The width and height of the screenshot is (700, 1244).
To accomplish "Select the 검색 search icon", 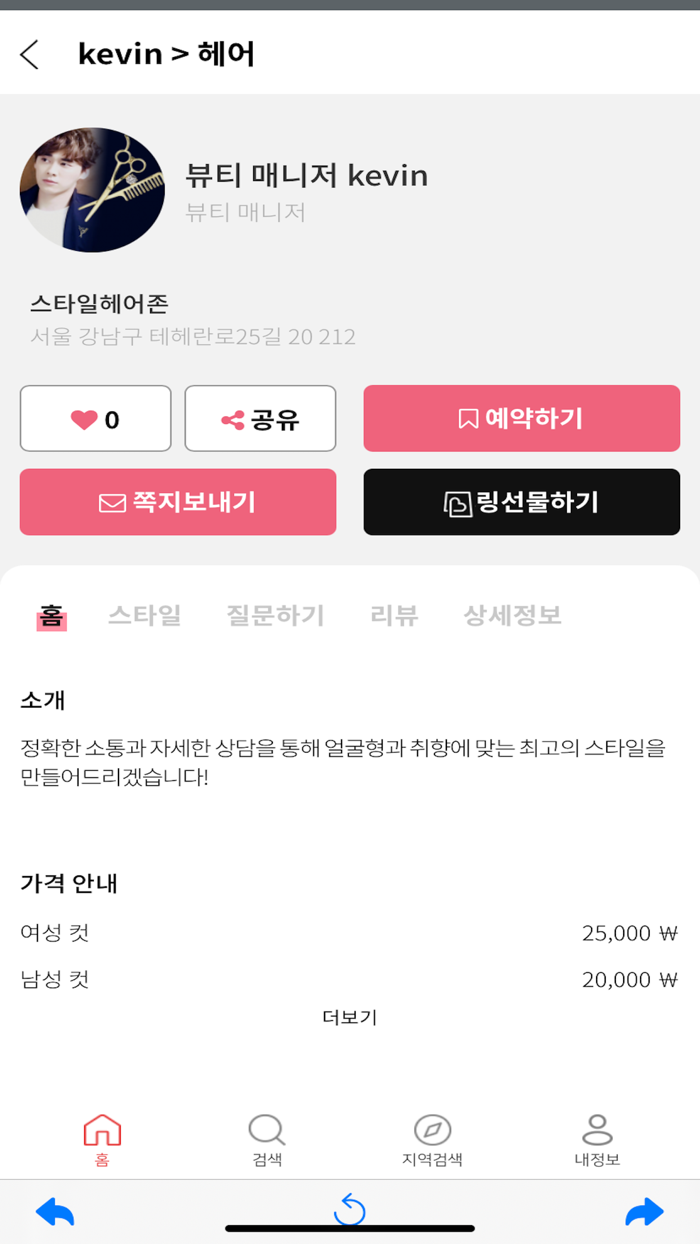I will (x=265, y=1130).
